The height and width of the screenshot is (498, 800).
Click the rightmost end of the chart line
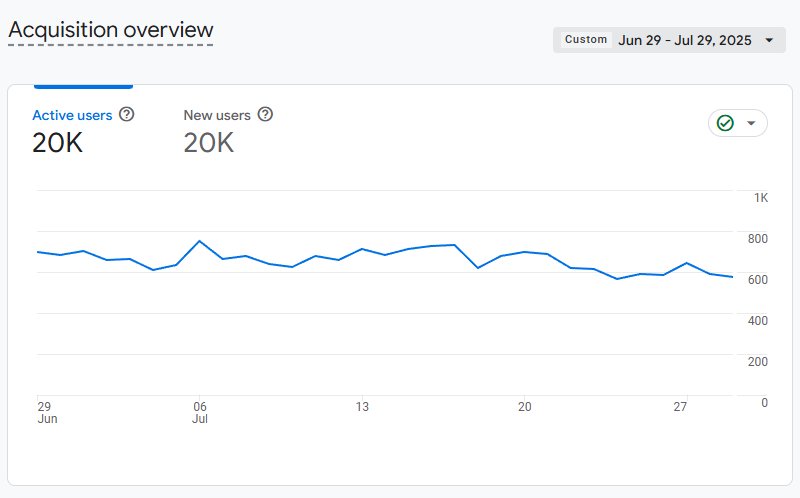point(732,277)
